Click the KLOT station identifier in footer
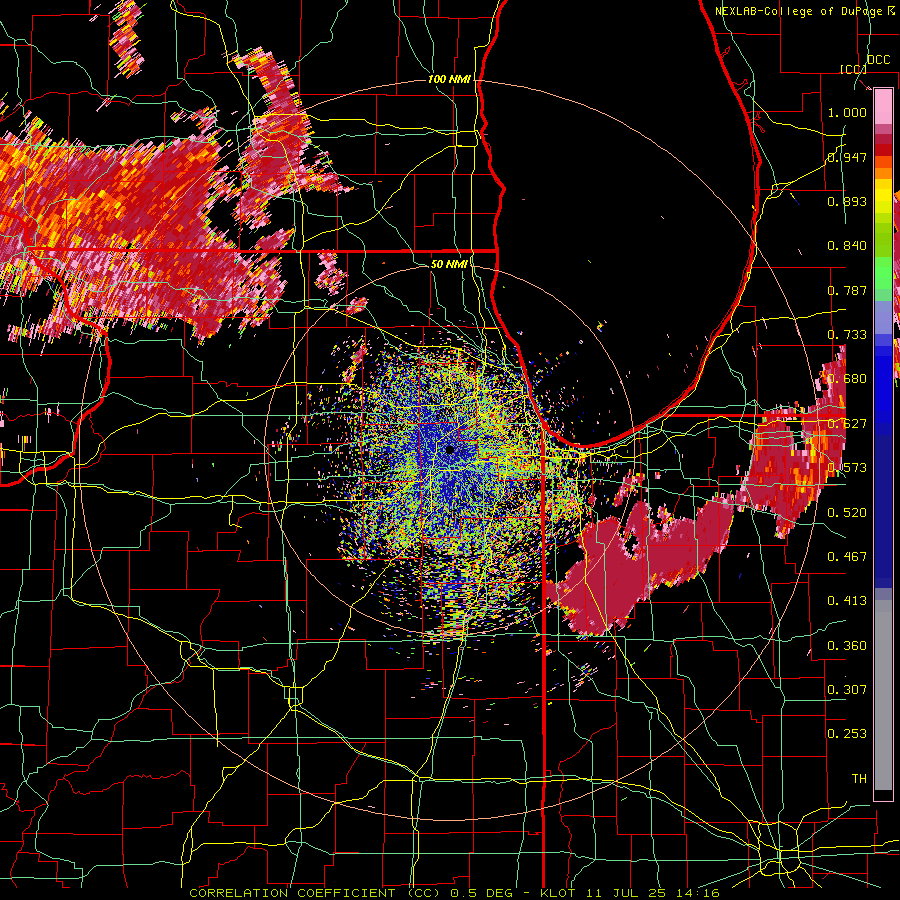This screenshot has width=900, height=900. pyautogui.click(x=558, y=893)
